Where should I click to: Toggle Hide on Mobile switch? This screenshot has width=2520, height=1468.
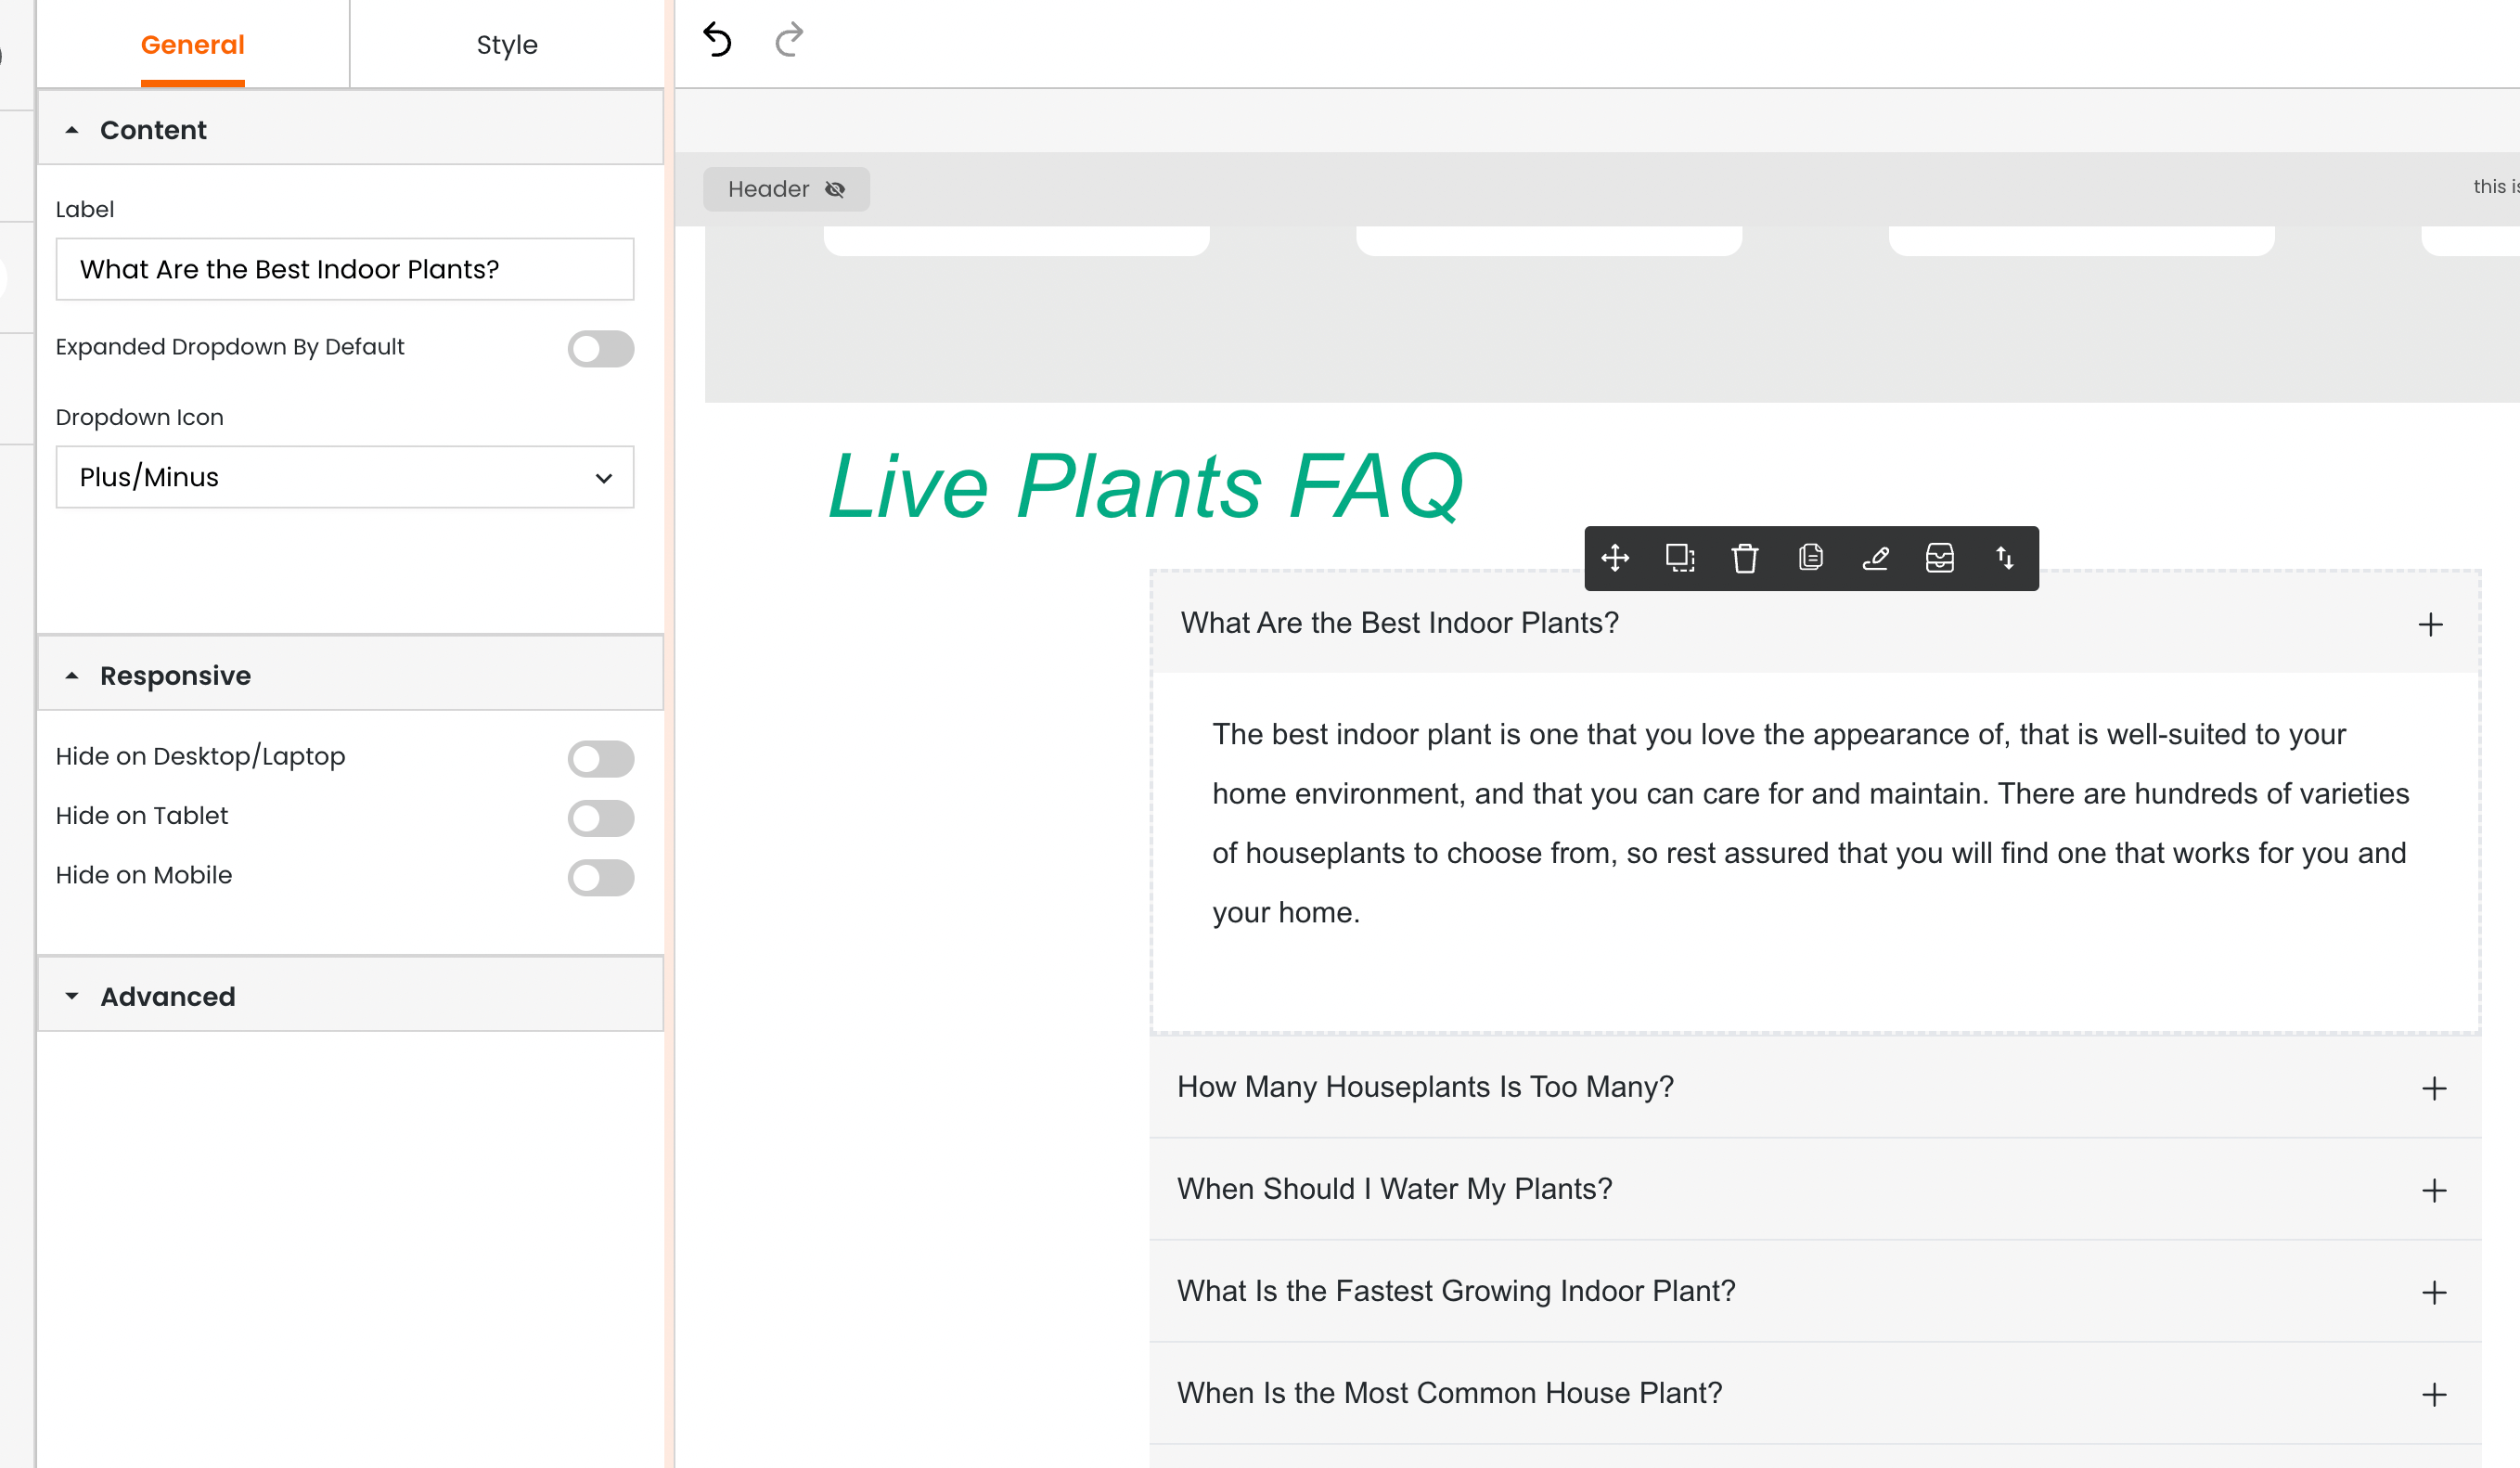tap(600, 877)
